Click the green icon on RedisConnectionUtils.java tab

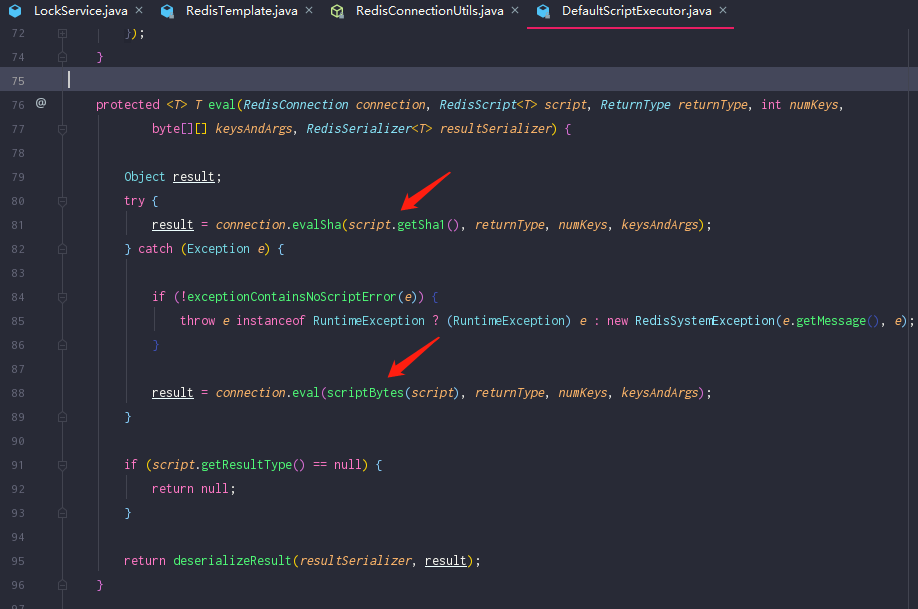(x=338, y=11)
